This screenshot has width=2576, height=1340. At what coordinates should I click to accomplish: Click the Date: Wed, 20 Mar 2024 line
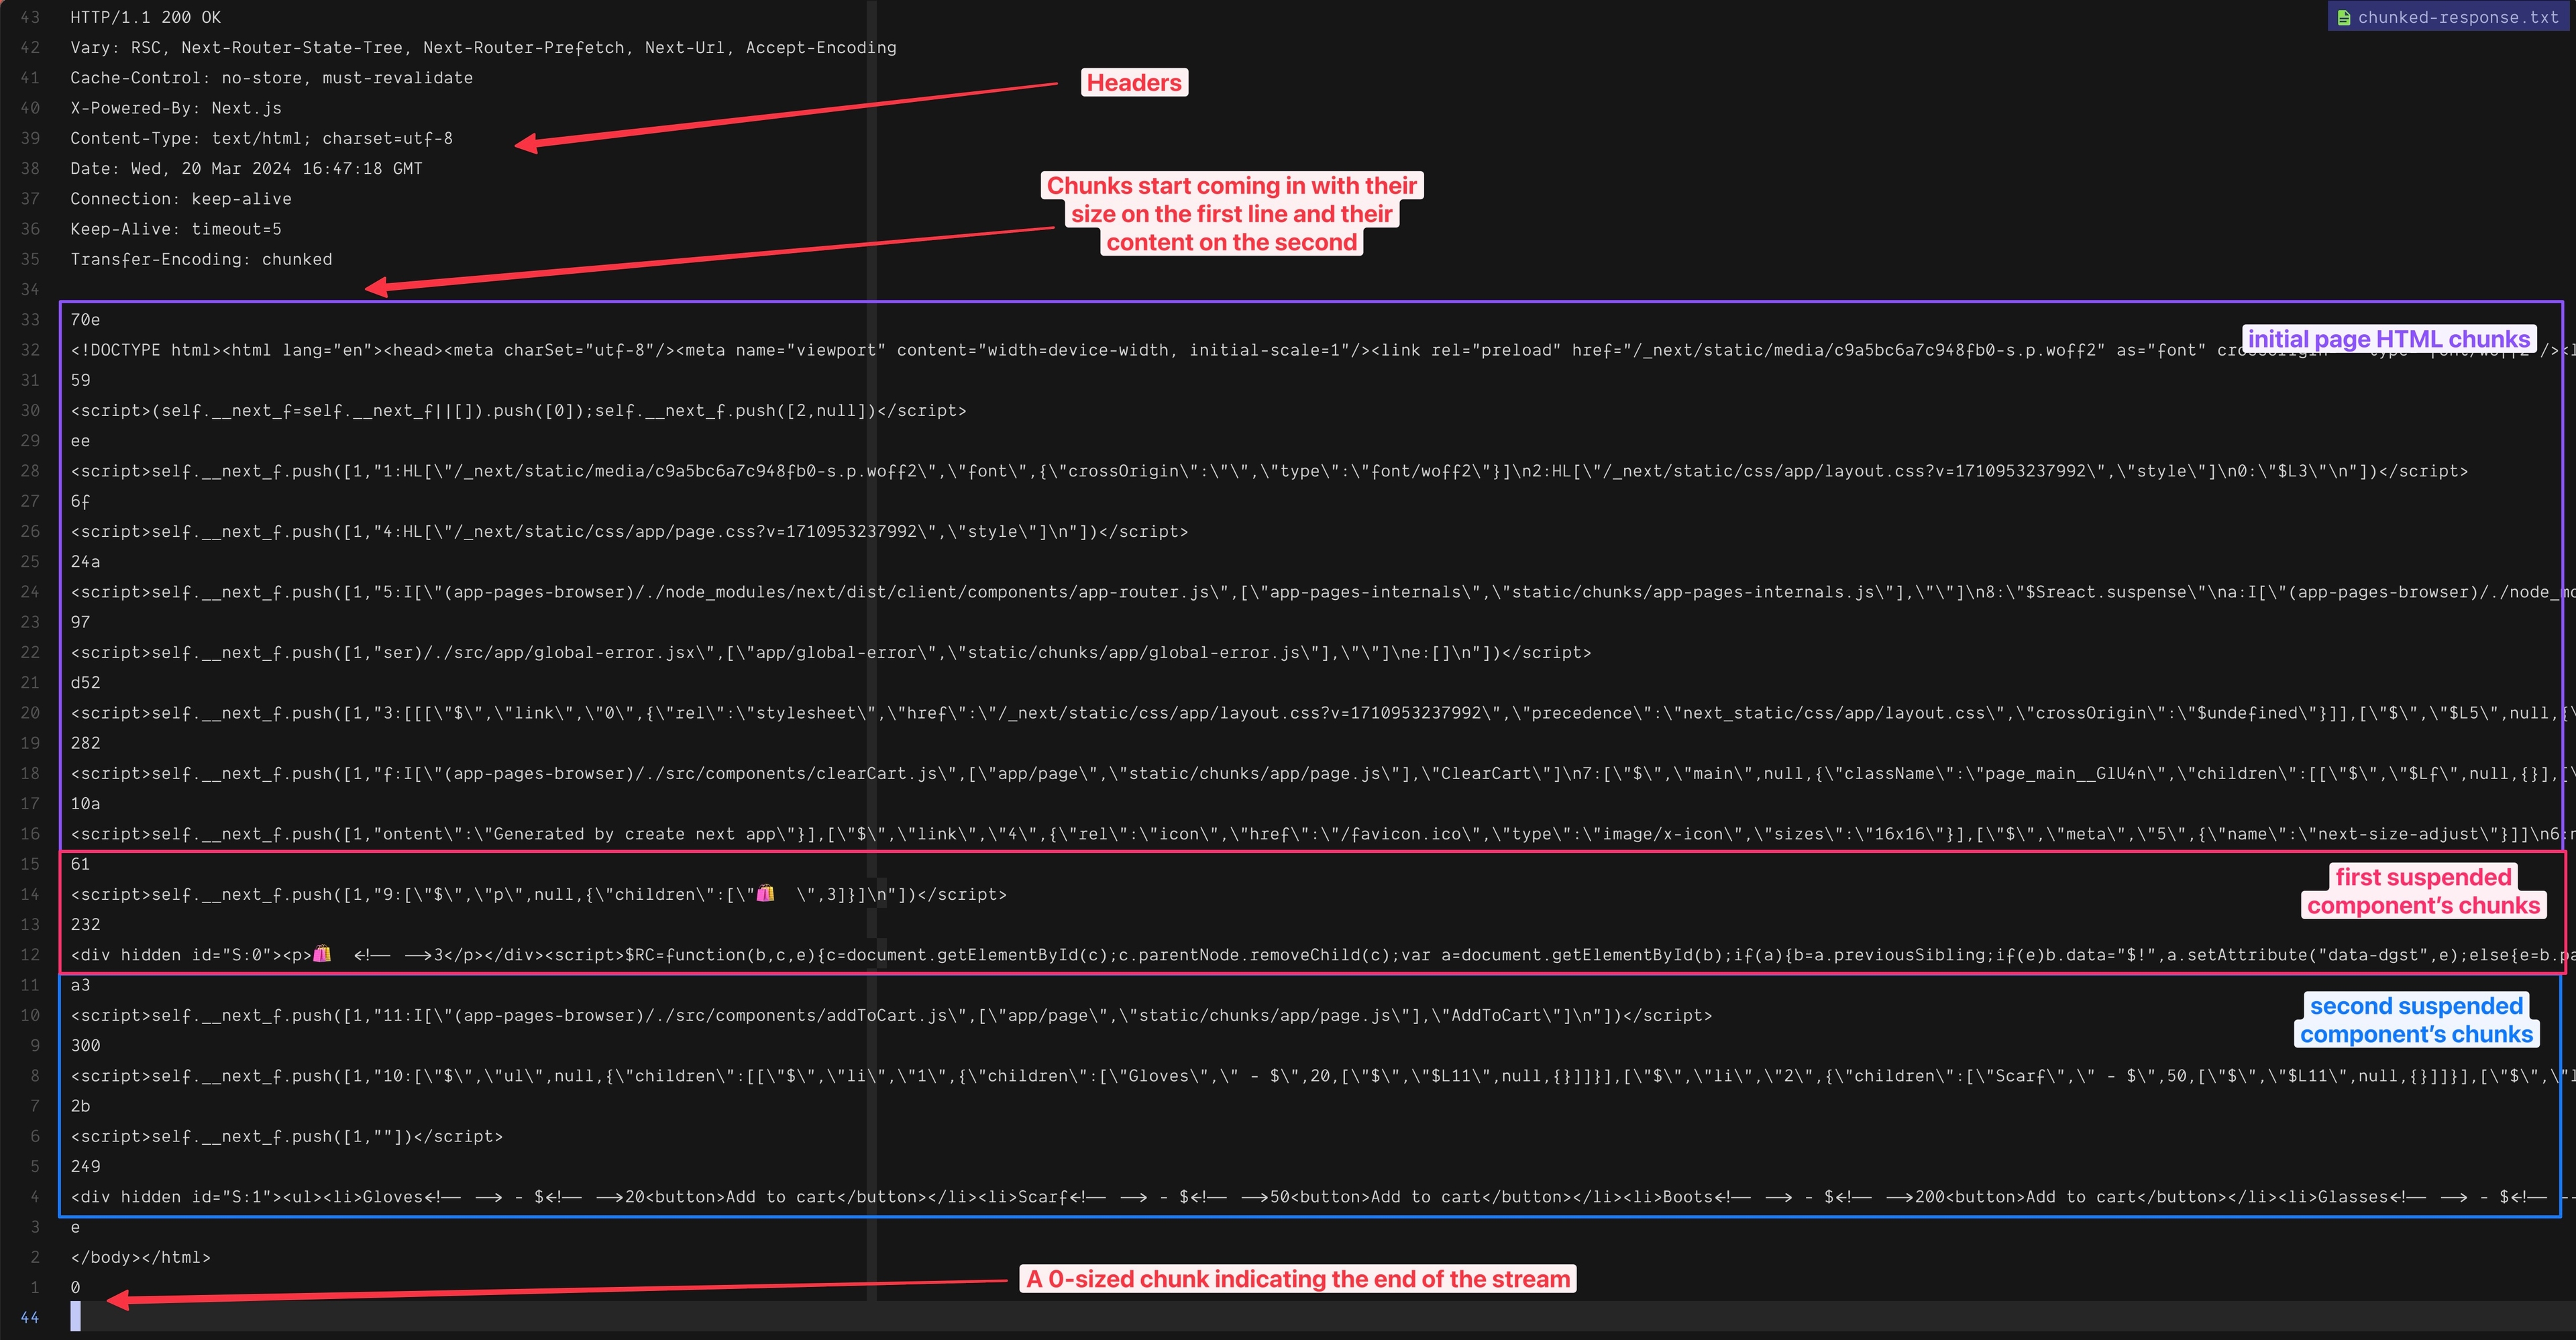click(246, 168)
